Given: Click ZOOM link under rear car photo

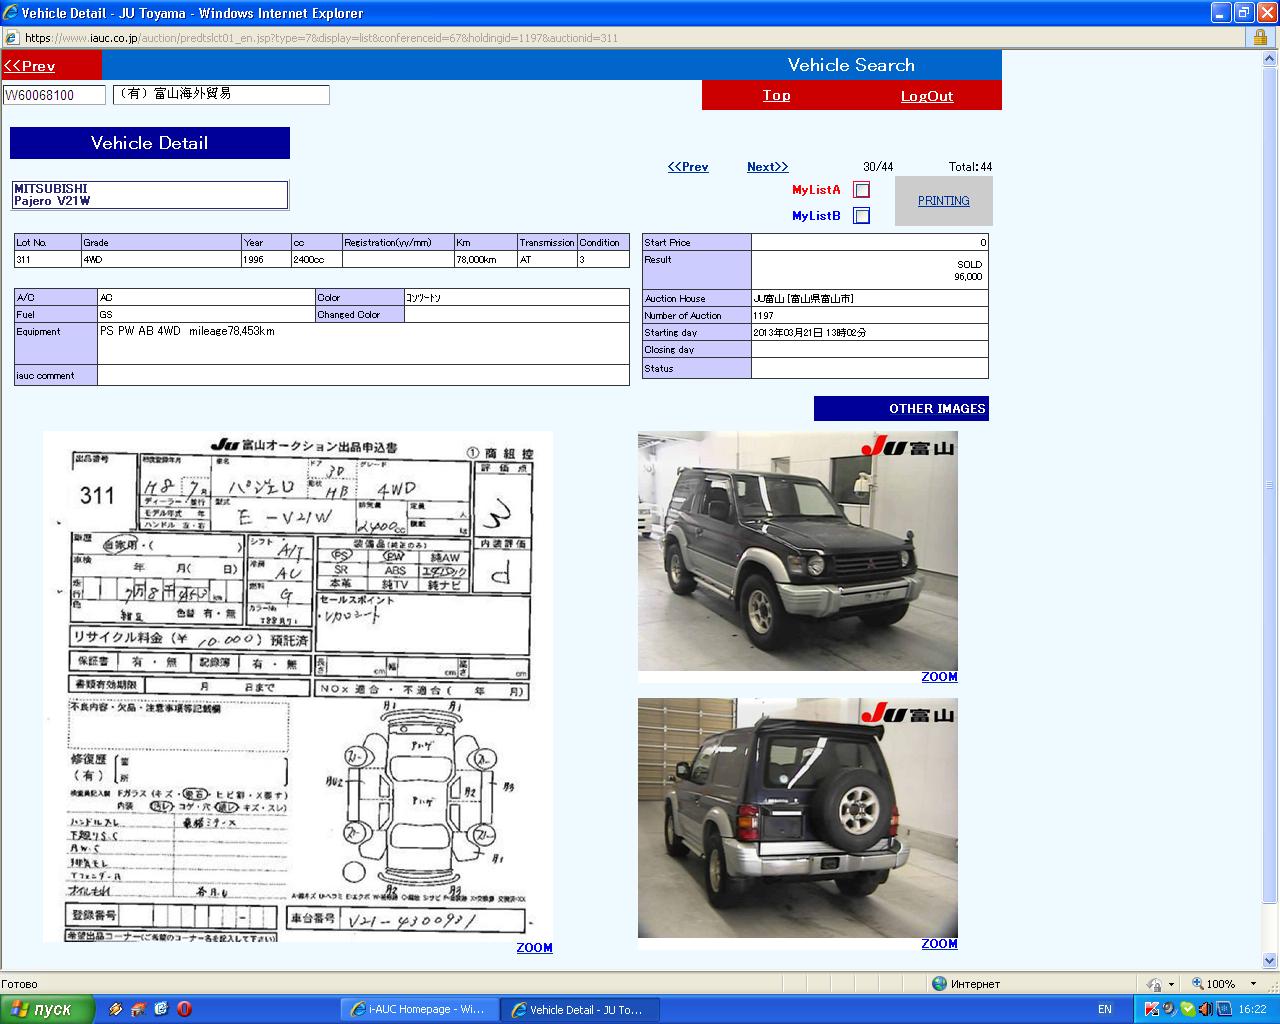Looking at the screenshot, I should point(939,944).
